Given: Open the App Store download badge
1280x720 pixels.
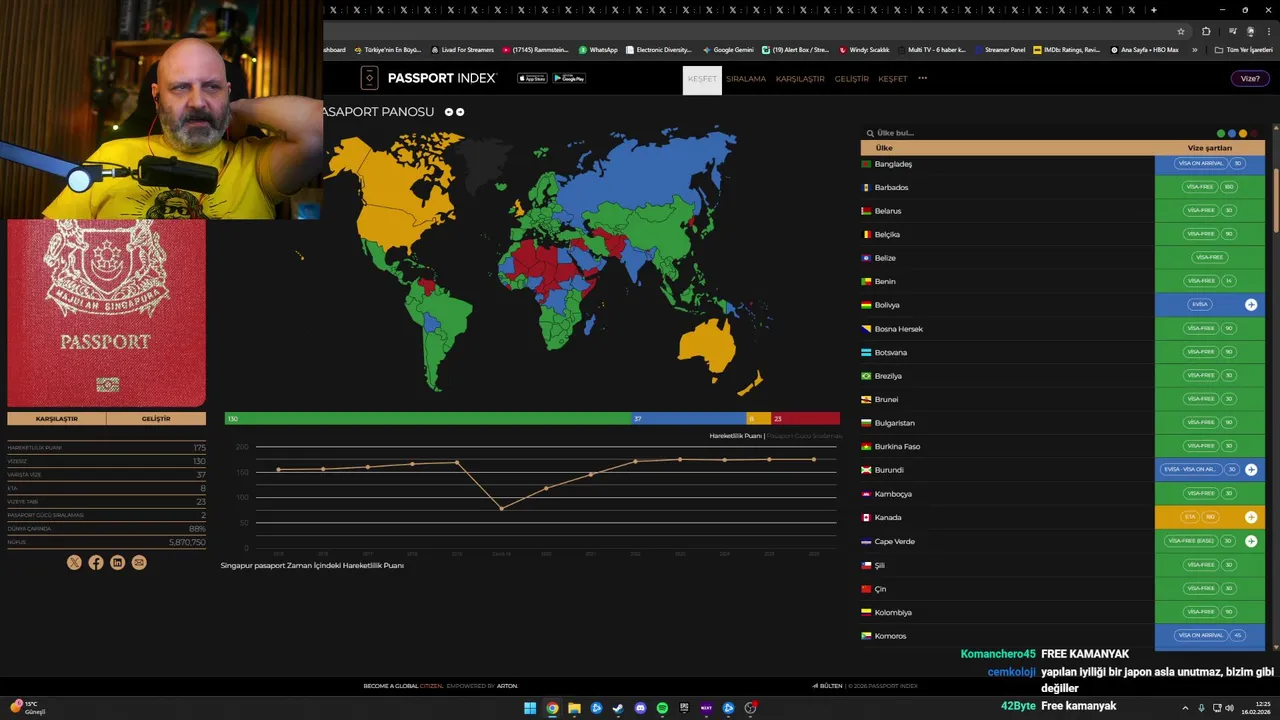Looking at the screenshot, I should (x=532, y=78).
